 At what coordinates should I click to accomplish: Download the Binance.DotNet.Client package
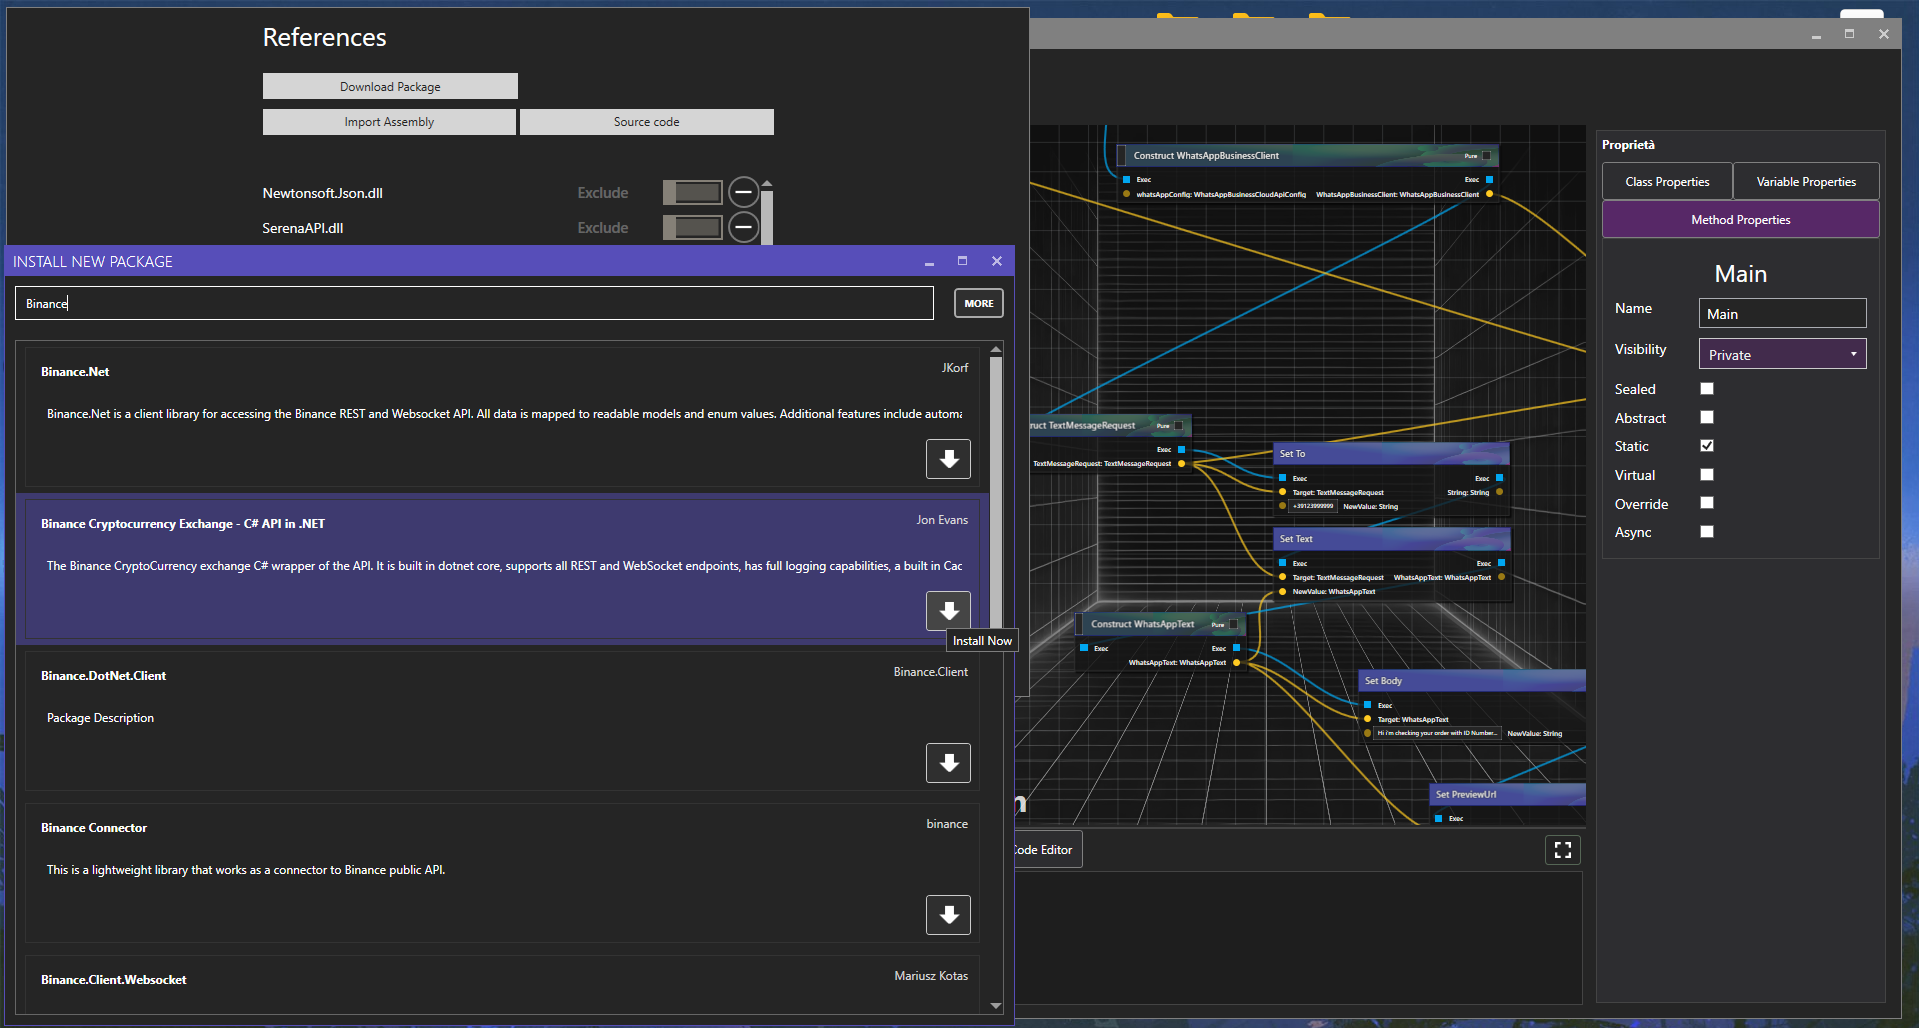(x=948, y=763)
